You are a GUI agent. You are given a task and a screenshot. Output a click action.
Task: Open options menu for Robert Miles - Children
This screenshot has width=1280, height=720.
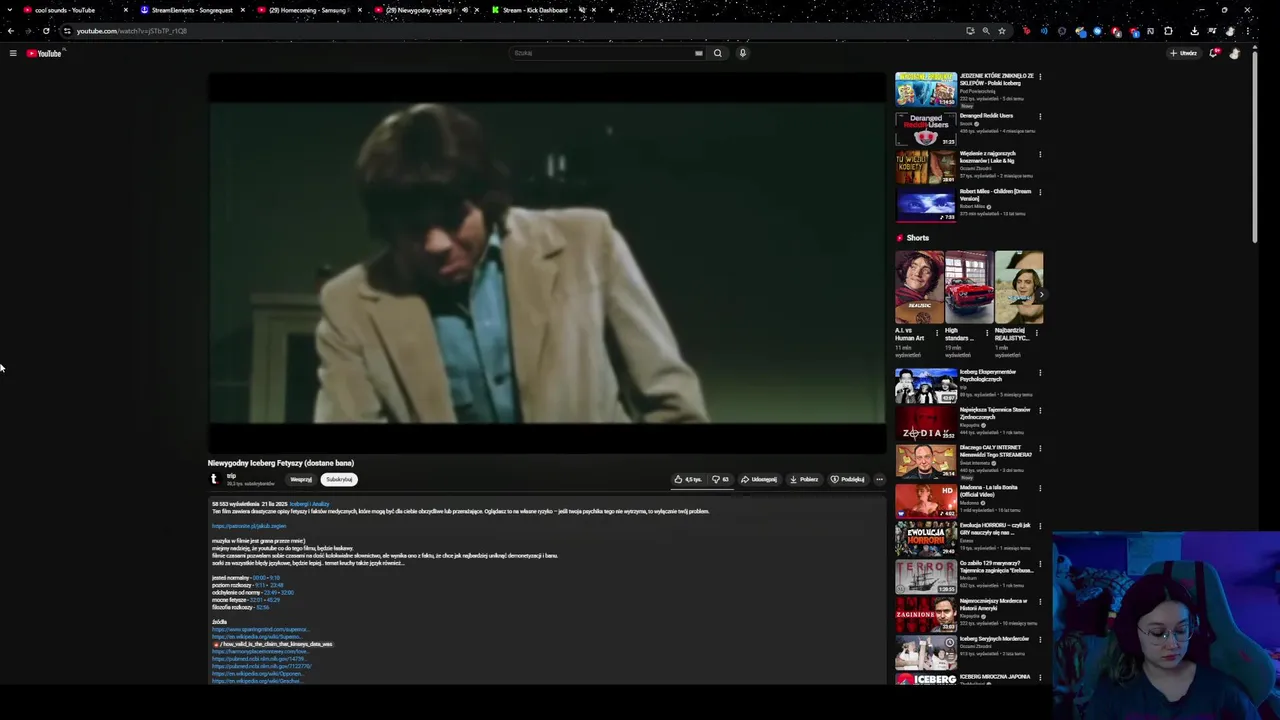(1040, 192)
